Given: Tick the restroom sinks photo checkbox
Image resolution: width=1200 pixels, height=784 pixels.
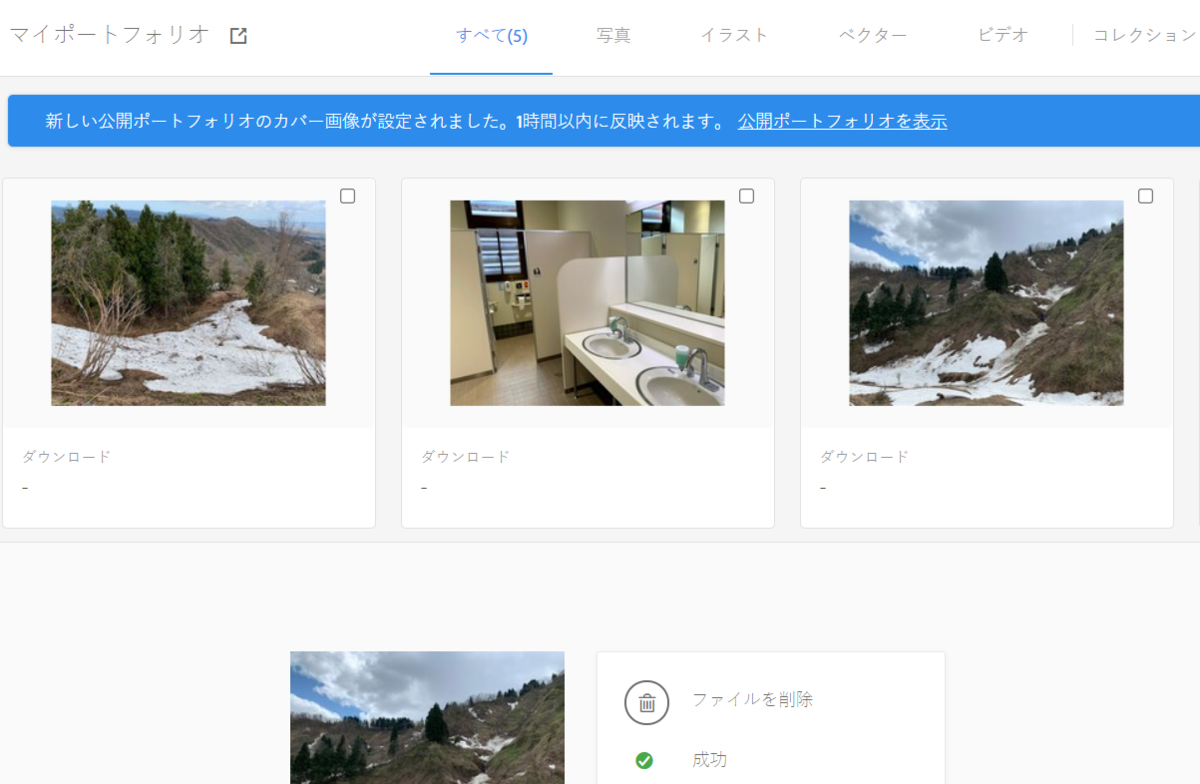Looking at the screenshot, I should [747, 196].
